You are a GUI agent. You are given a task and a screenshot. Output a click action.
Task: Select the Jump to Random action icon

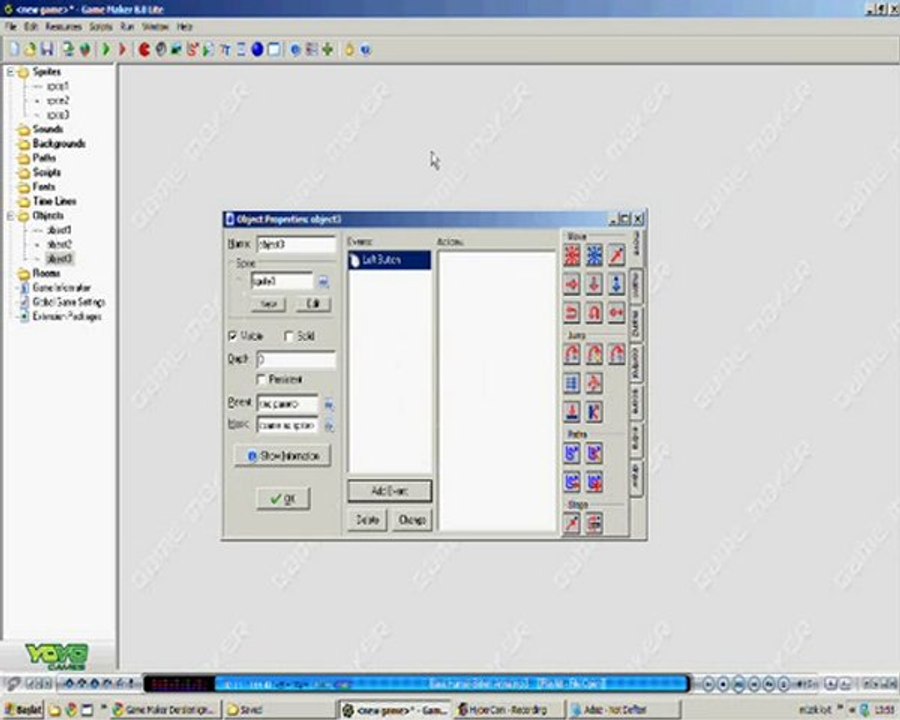[616, 354]
